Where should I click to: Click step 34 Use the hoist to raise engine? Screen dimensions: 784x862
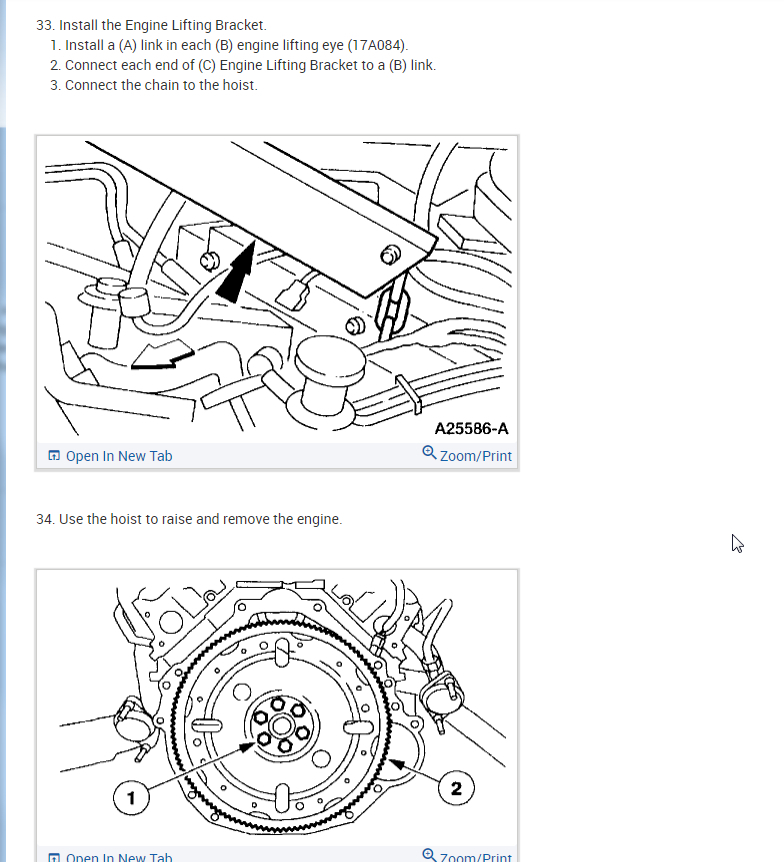(189, 519)
